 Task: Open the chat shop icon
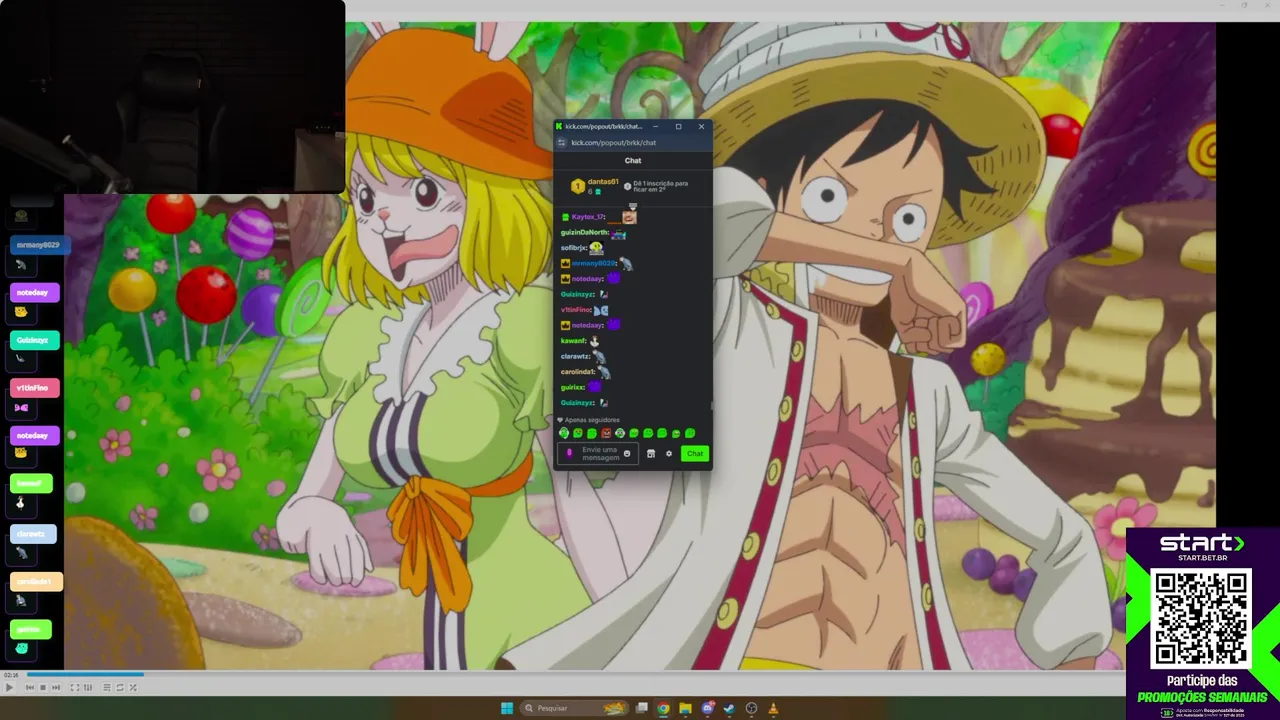651,454
